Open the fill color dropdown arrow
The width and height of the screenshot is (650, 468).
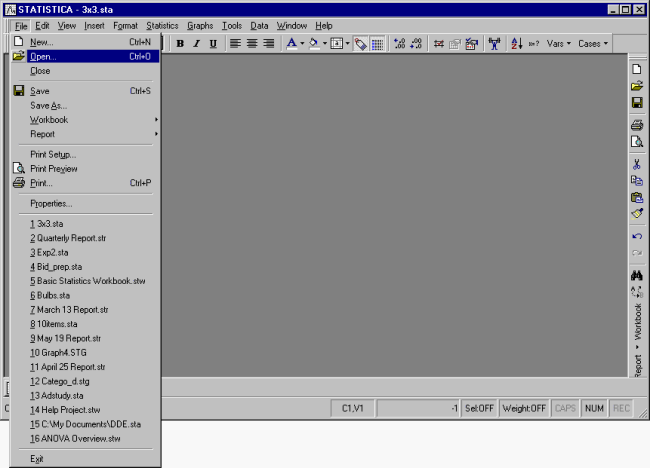[325, 44]
